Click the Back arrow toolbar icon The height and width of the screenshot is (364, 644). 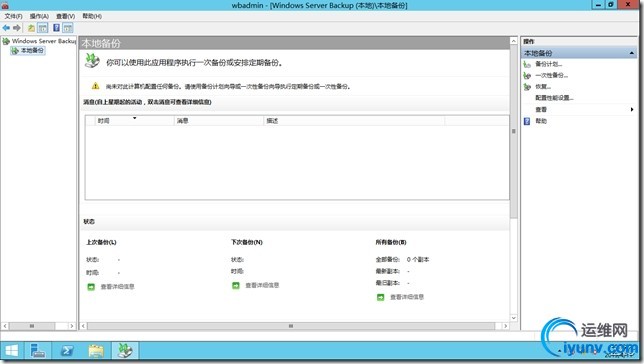pyautogui.click(x=6, y=28)
